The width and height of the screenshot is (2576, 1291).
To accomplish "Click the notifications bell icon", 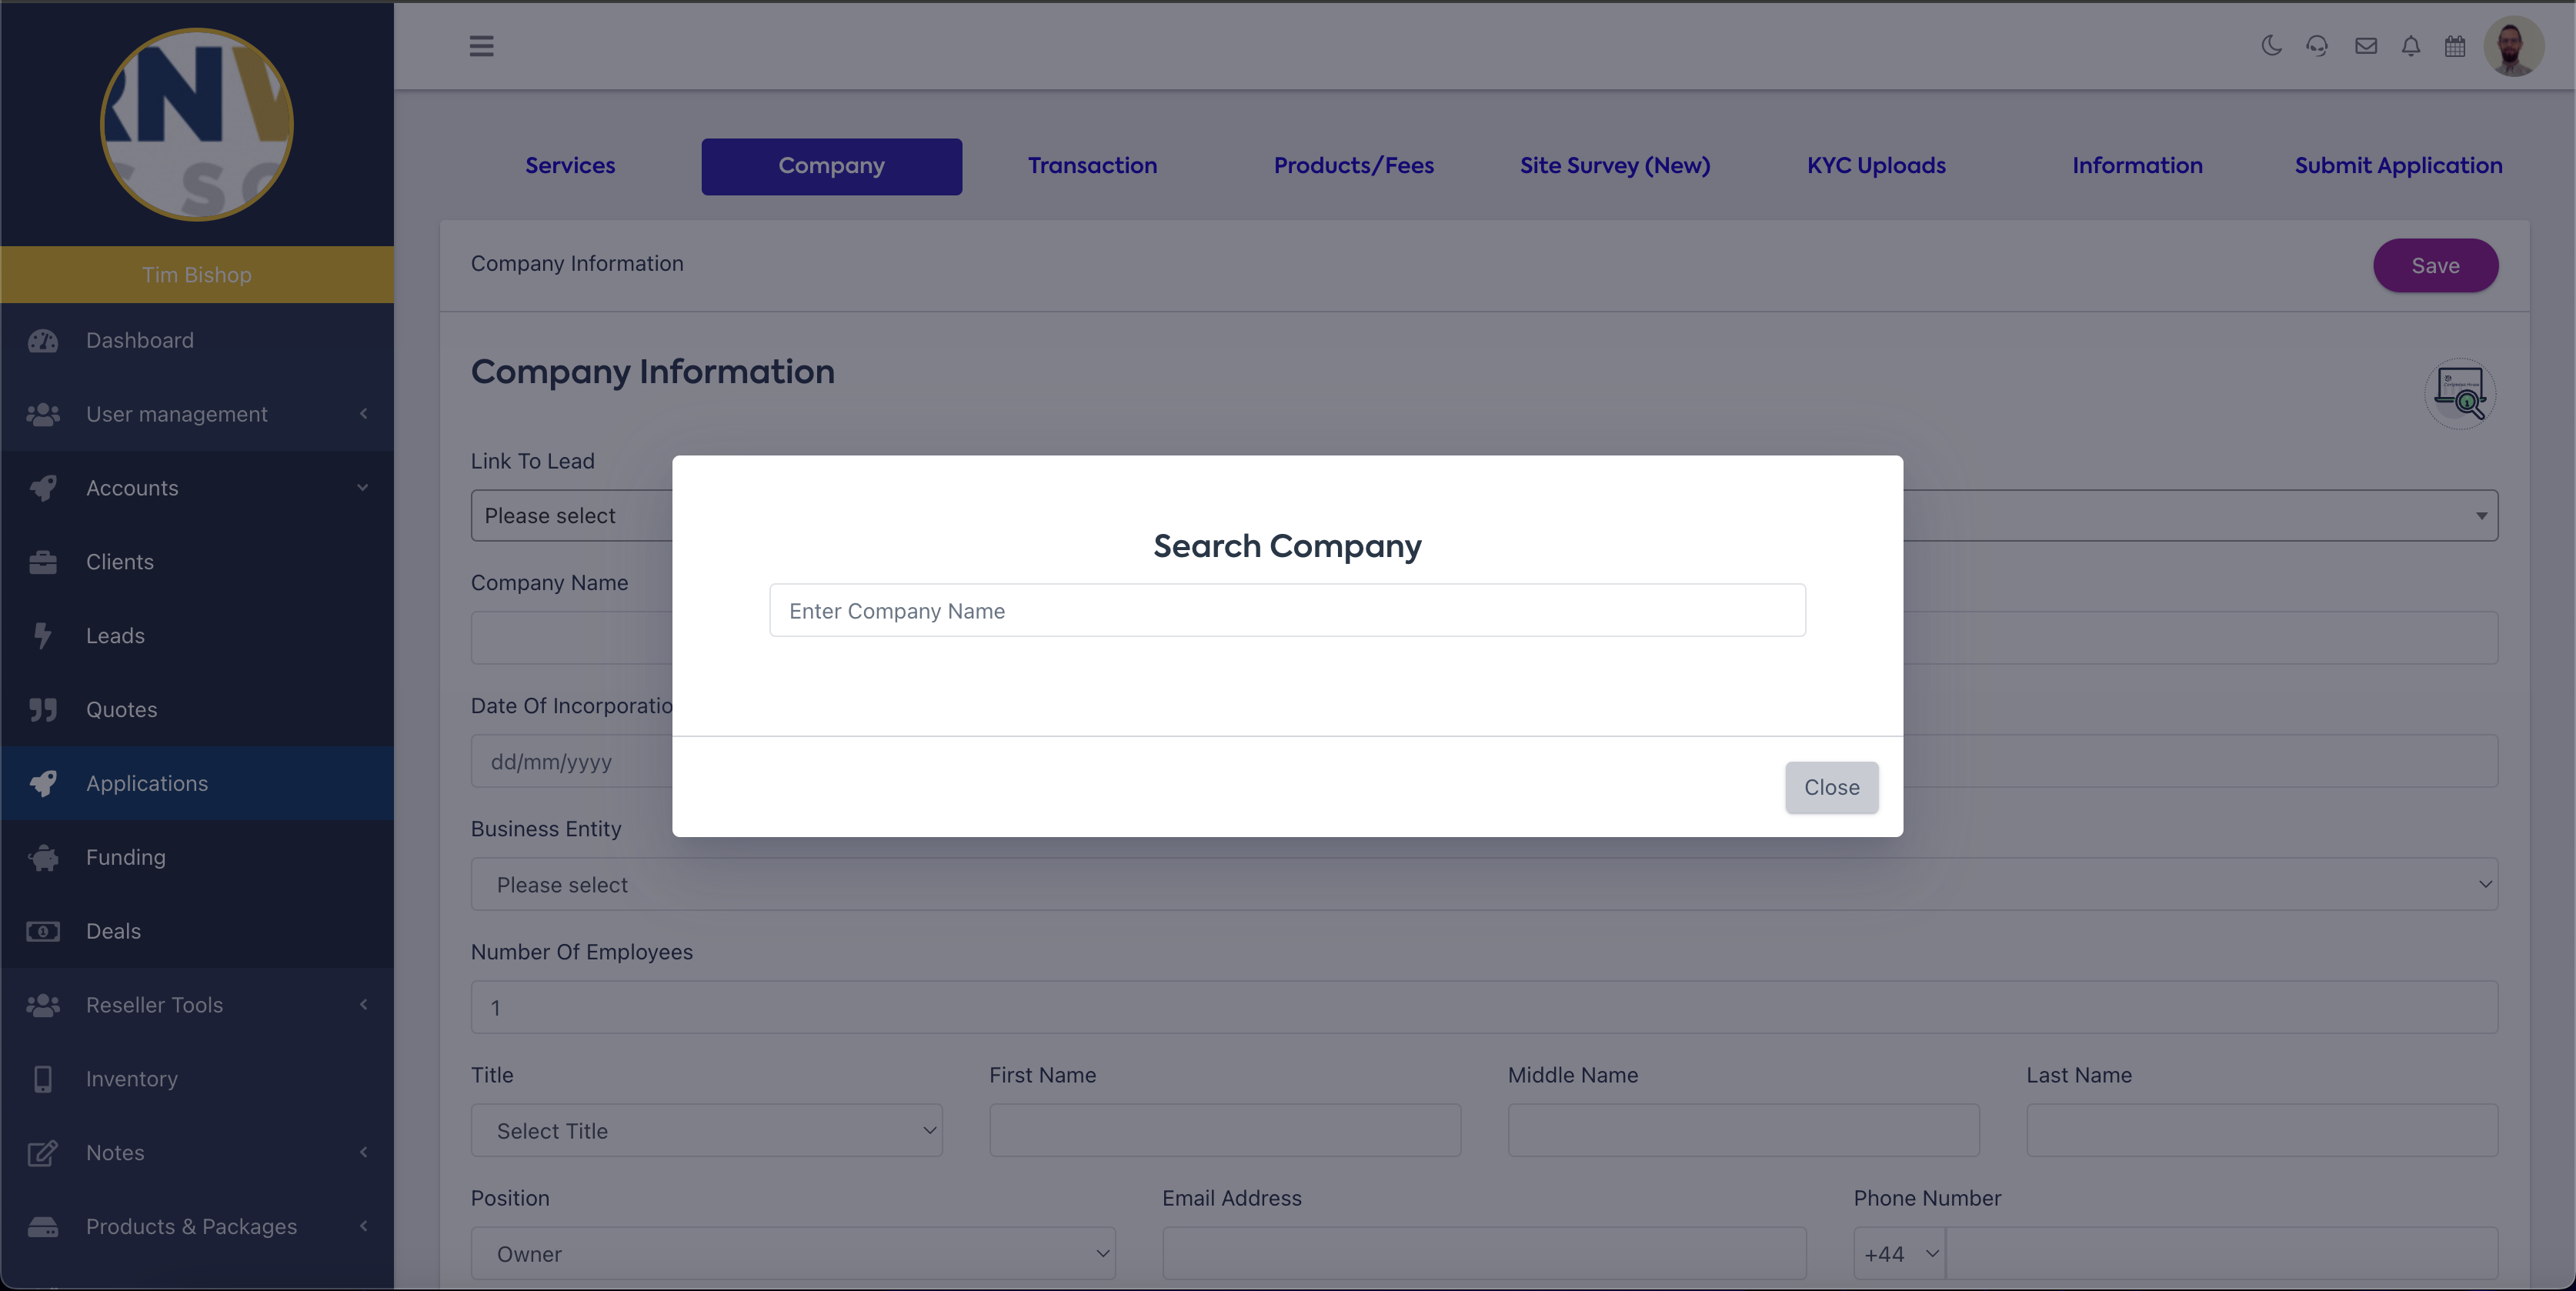I will [2411, 46].
